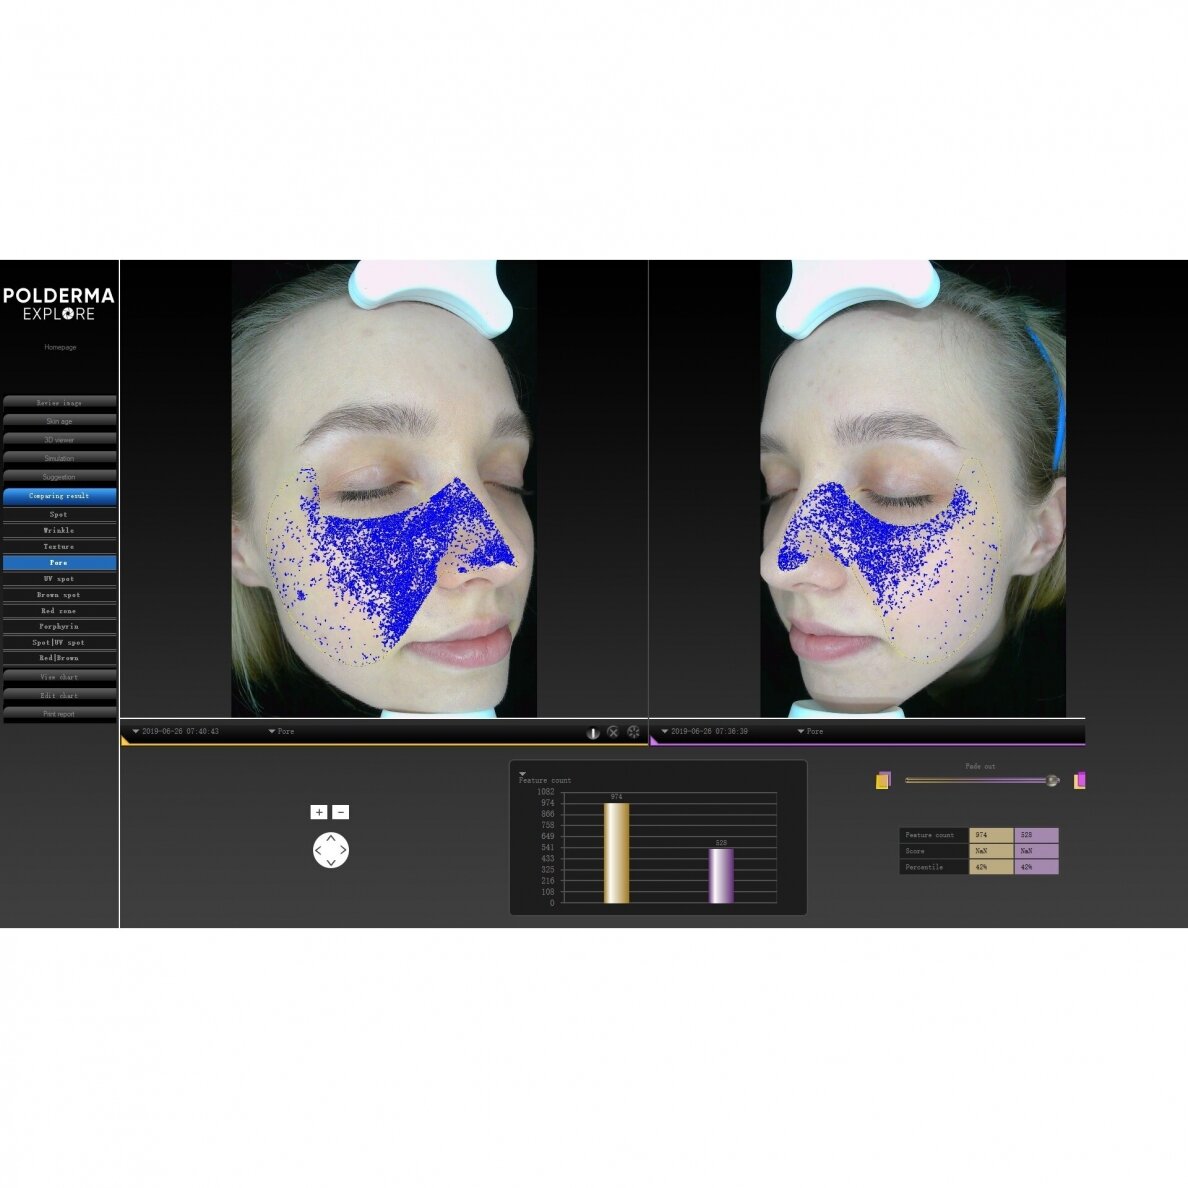Select the Pore analysis item
Screen dimensions: 1188x1188
[59, 563]
